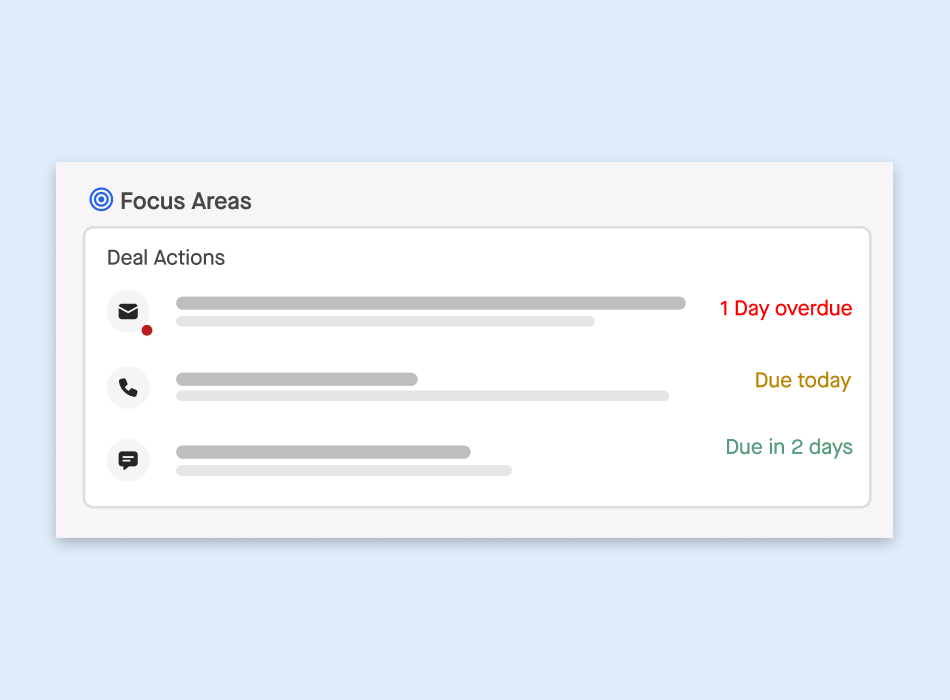This screenshot has width=950, height=700.
Task: Open the phone action's title placeholder line
Action: point(297,379)
